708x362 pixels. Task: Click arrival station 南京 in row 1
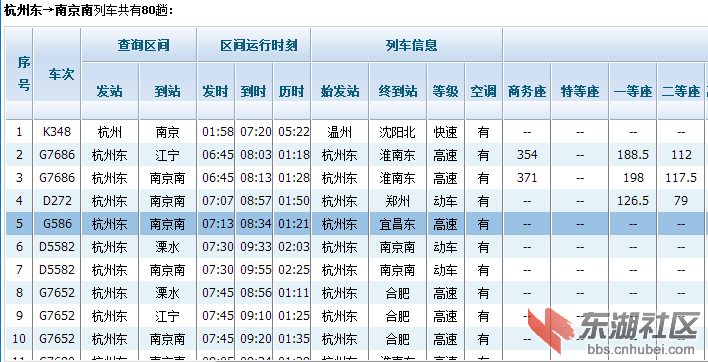(x=168, y=132)
